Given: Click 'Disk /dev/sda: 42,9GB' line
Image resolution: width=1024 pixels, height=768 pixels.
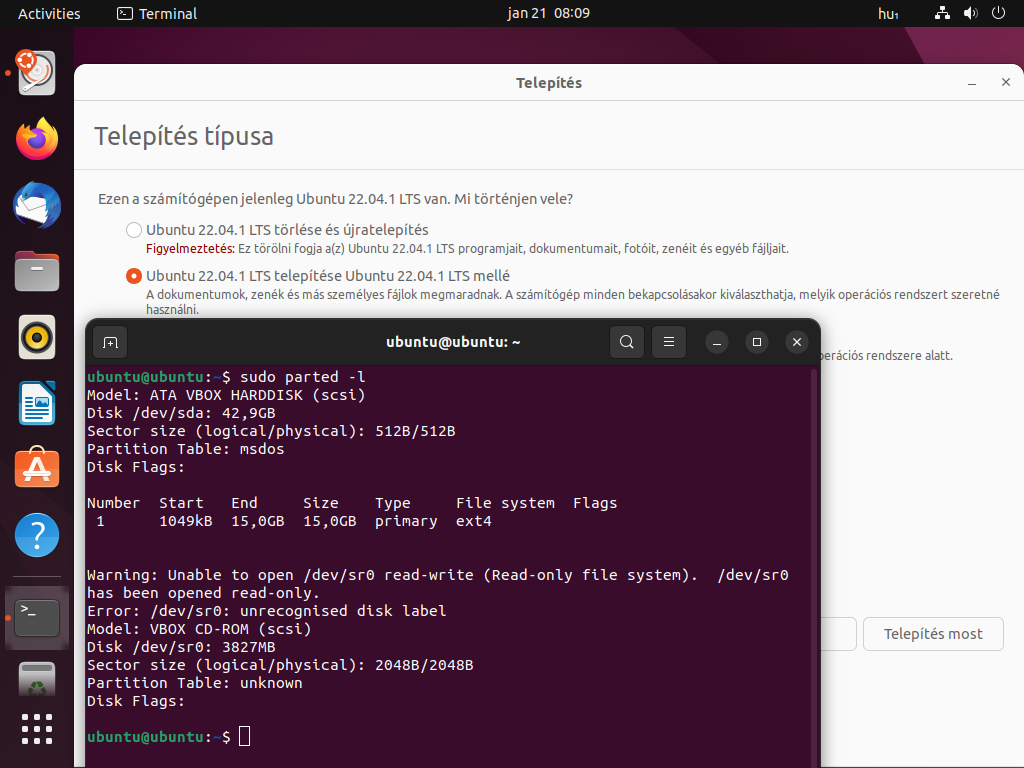Looking at the screenshot, I should pyautogui.click(x=181, y=413).
